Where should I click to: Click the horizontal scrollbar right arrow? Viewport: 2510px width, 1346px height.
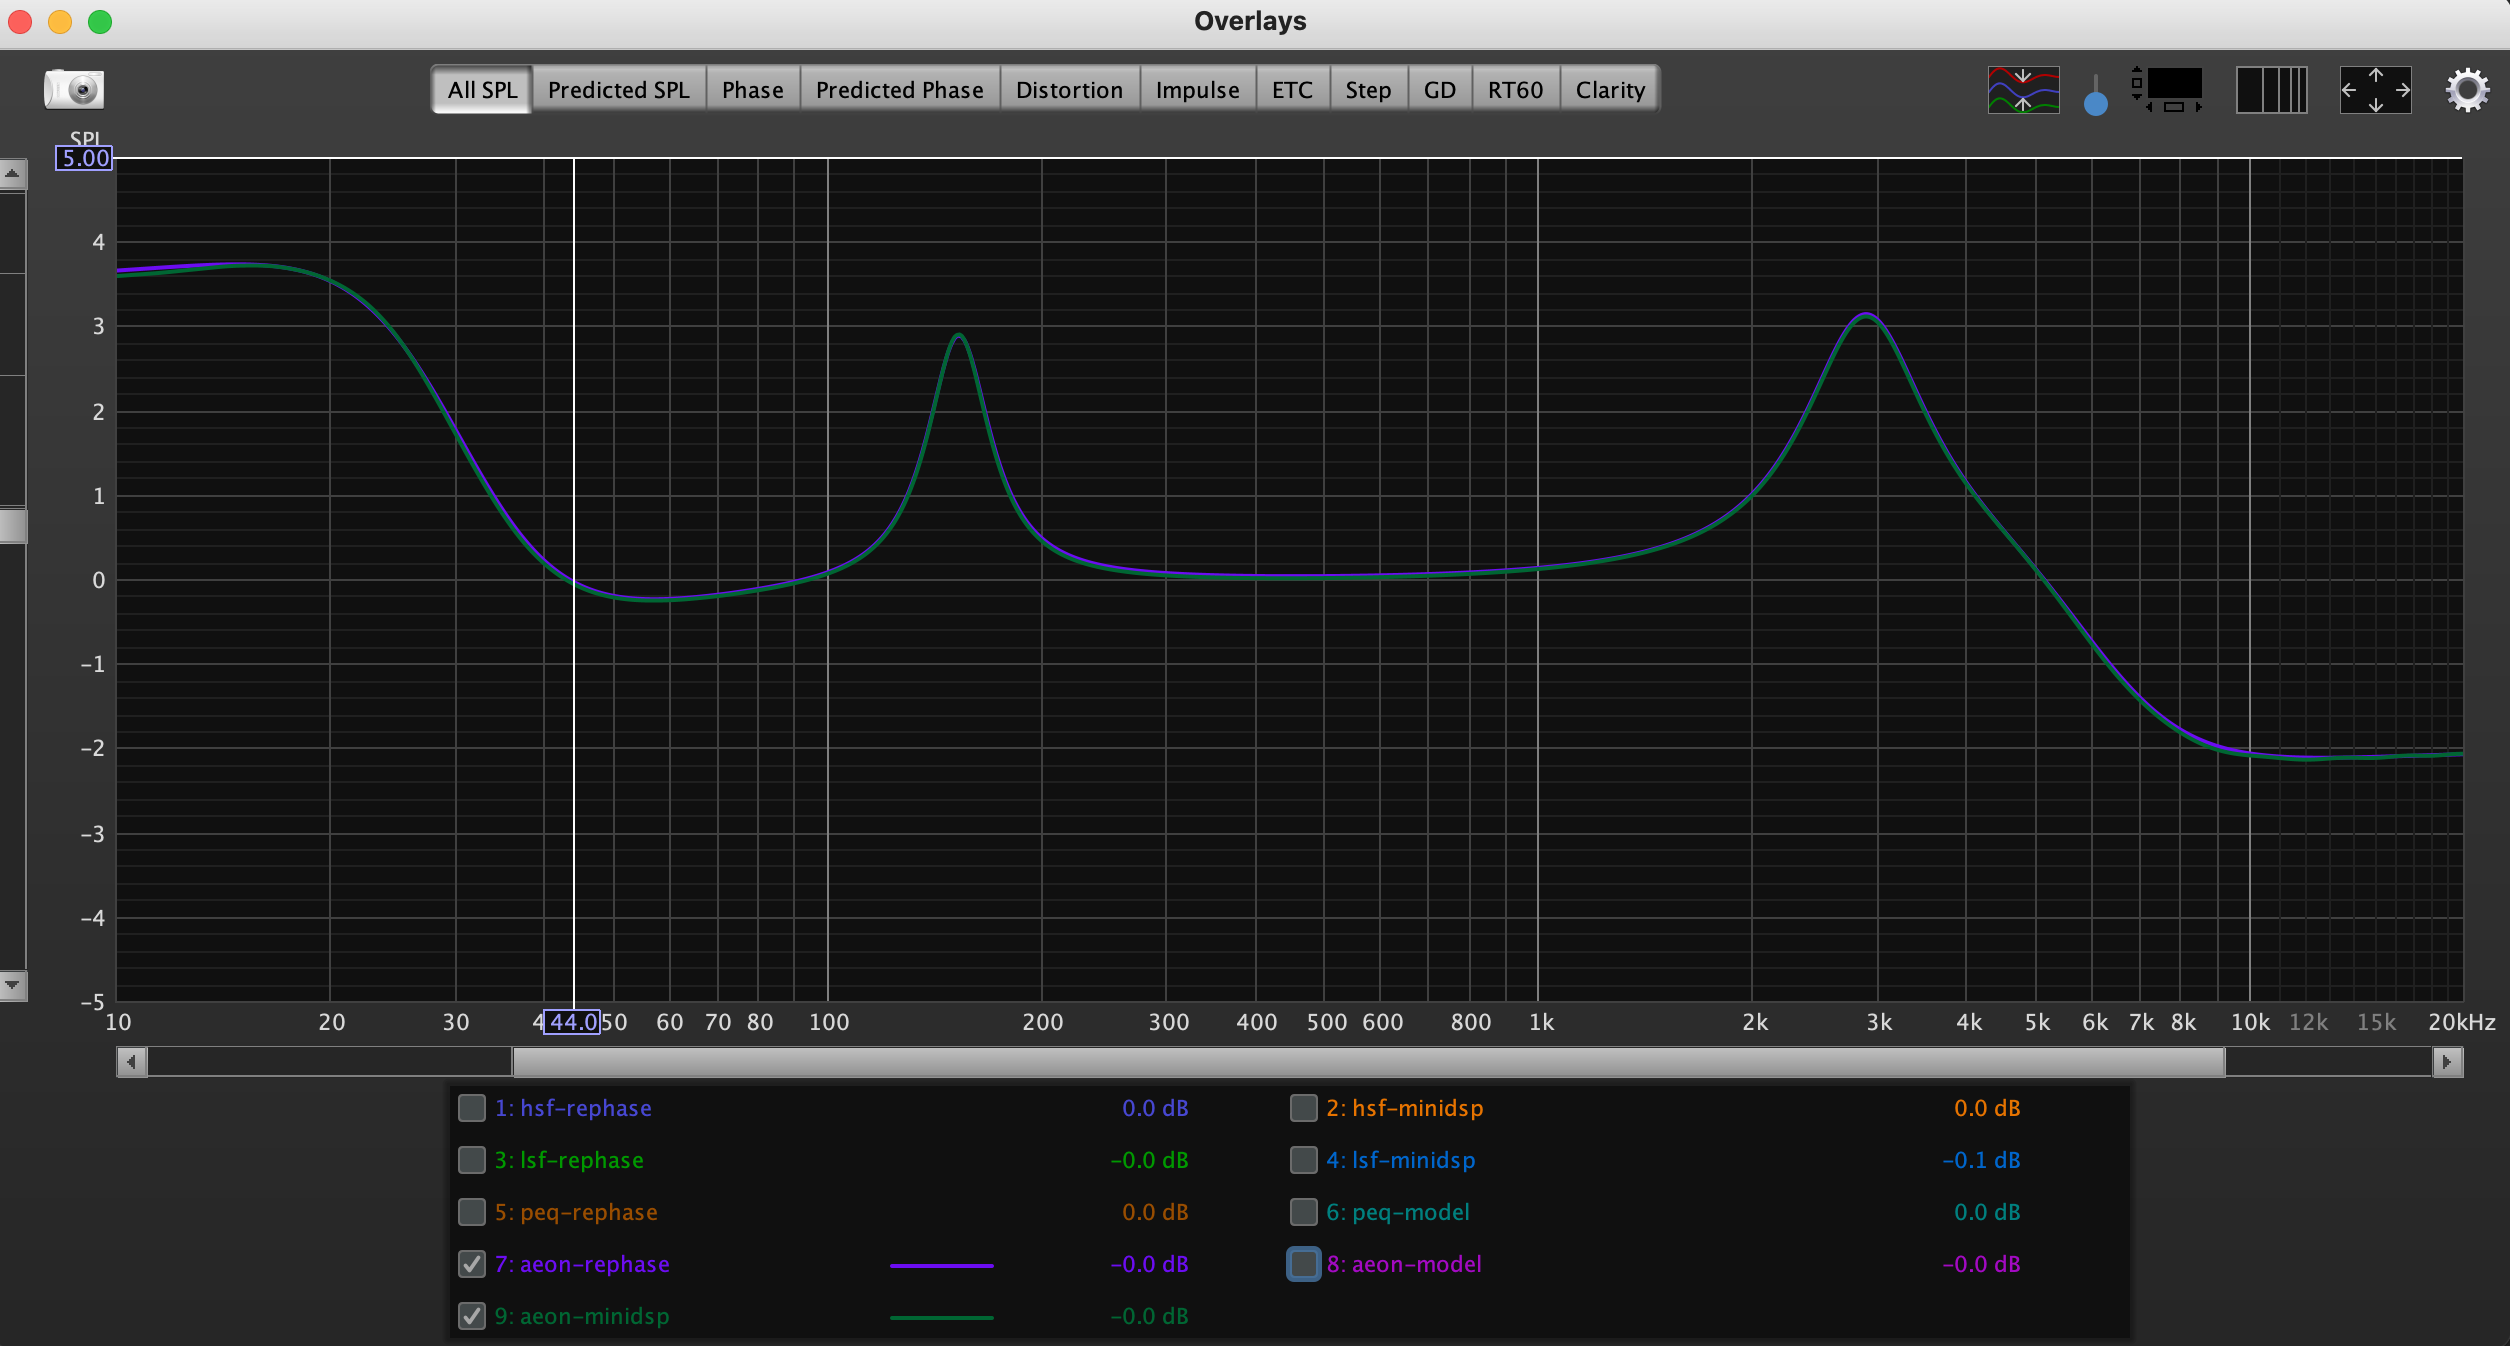(2447, 1062)
